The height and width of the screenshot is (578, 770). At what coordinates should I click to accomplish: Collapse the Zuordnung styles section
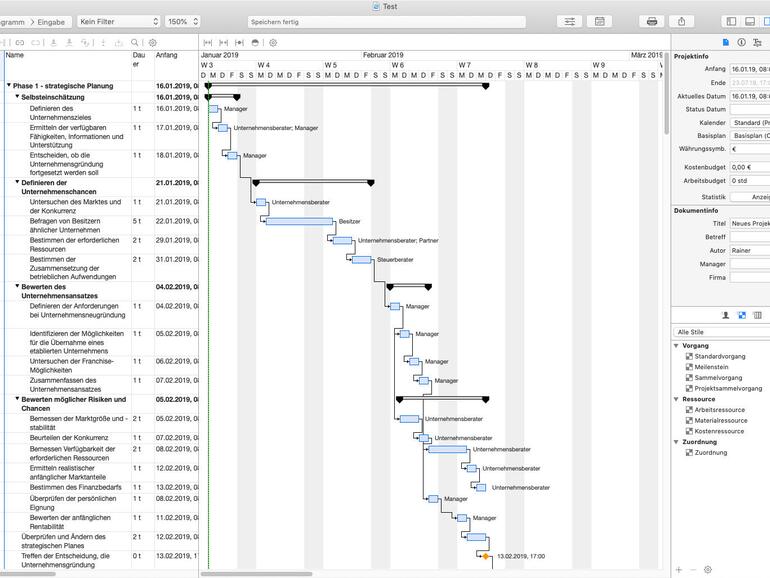[676, 442]
